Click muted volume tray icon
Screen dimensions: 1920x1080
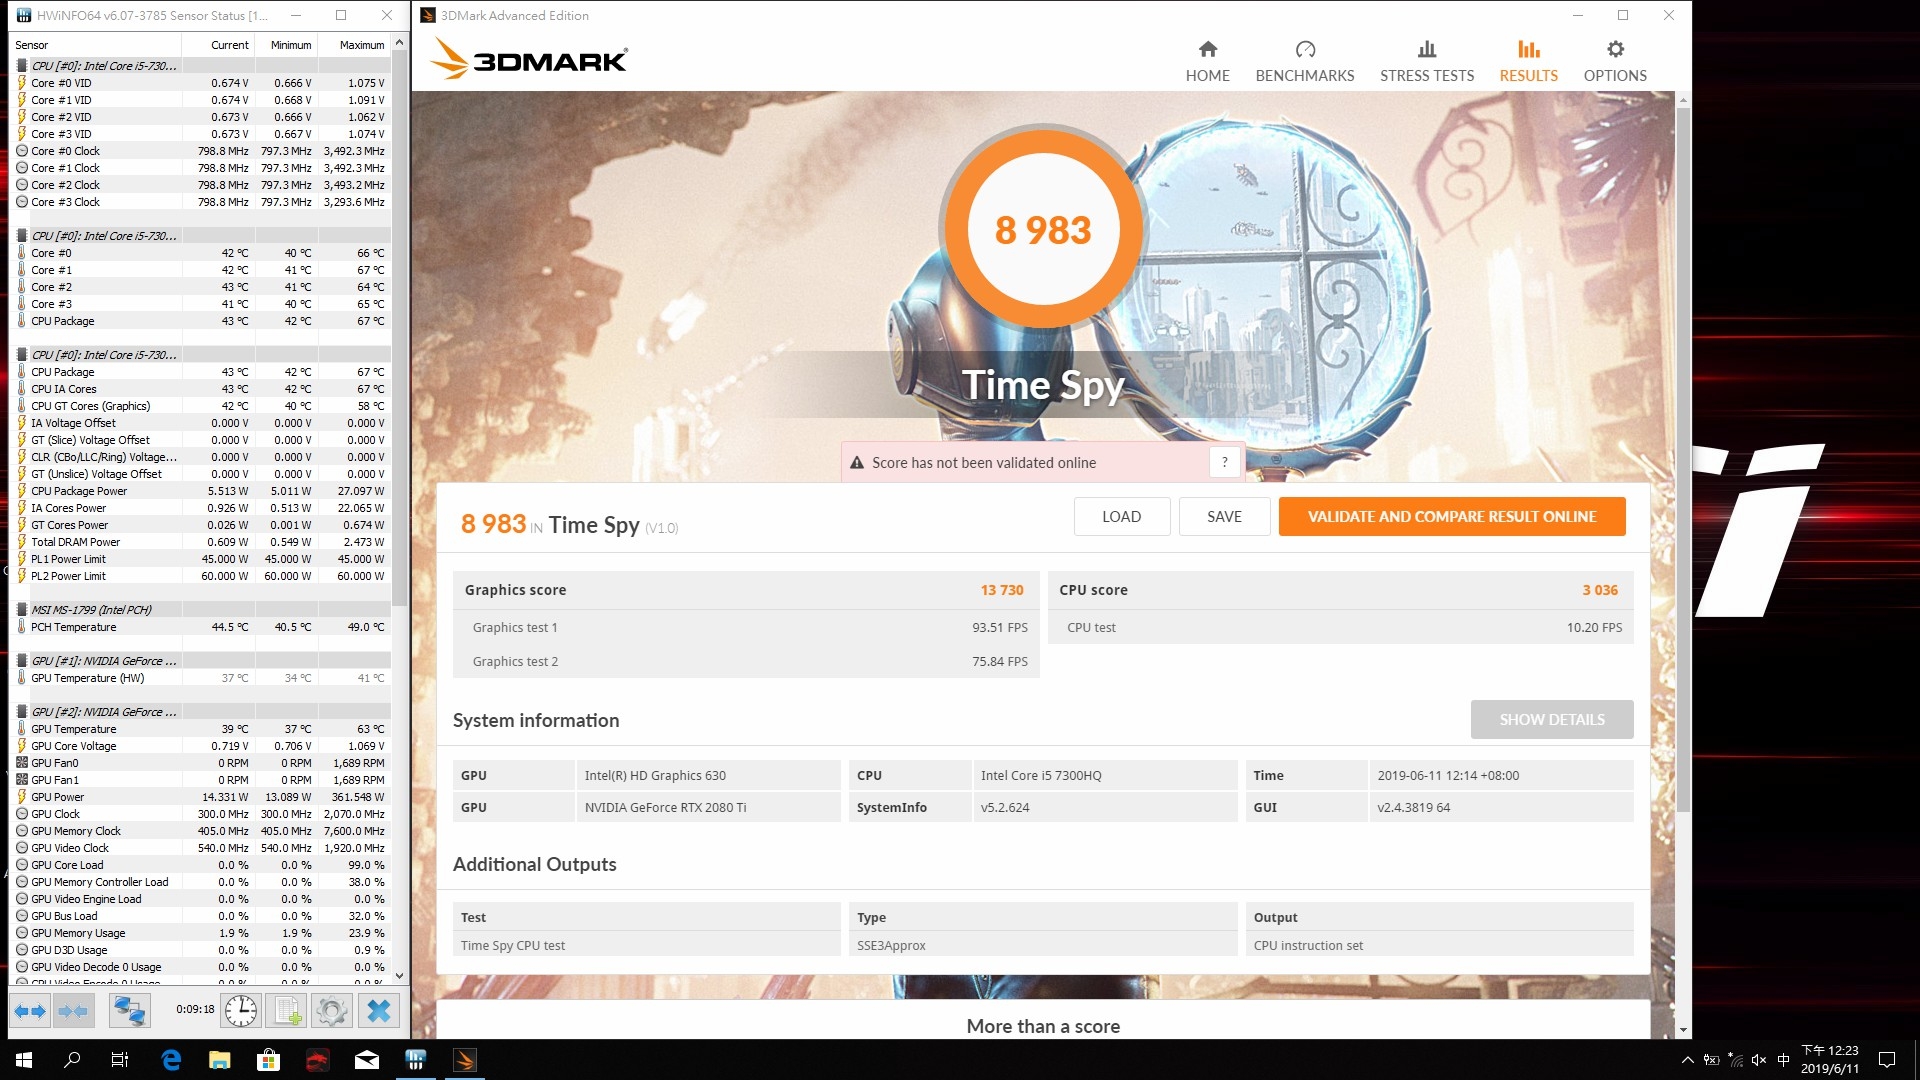(1759, 1060)
